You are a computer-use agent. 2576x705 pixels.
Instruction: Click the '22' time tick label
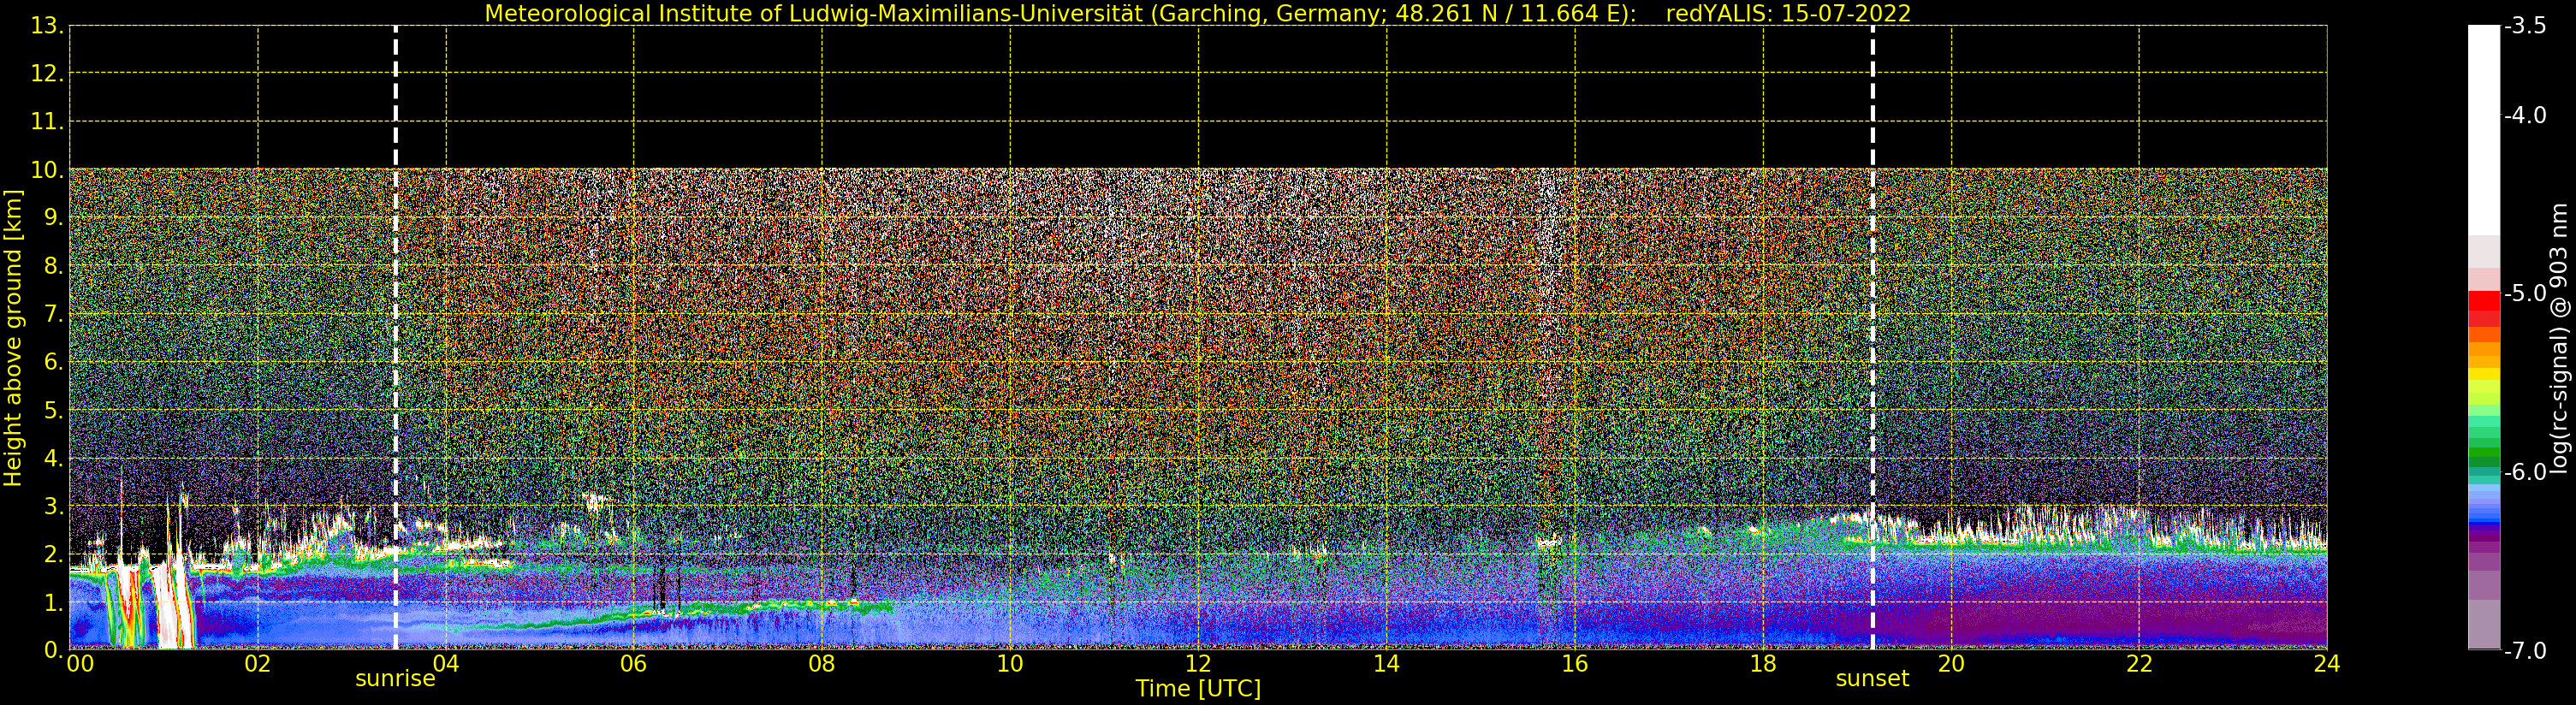pyautogui.click(x=2139, y=663)
